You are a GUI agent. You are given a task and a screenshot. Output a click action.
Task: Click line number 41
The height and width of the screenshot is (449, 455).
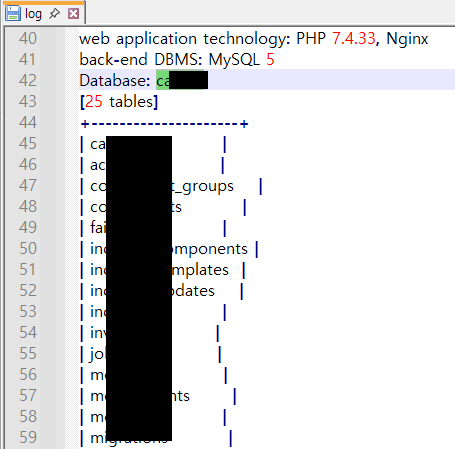28,60
